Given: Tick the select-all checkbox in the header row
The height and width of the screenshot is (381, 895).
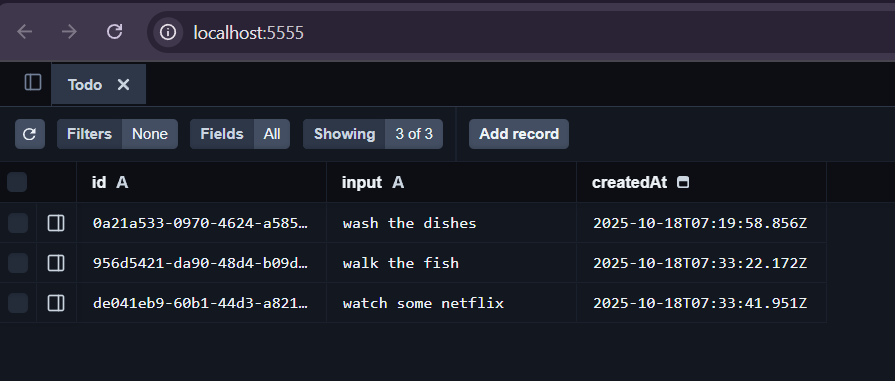Looking at the screenshot, I should coord(17,182).
